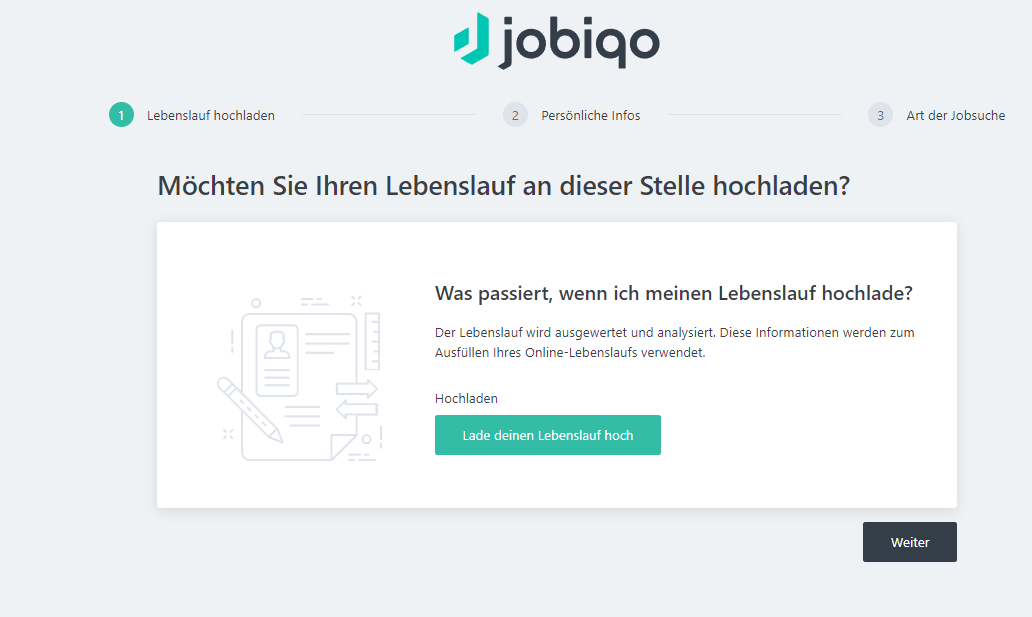
Task: Click the "Weiter" button
Action: click(x=910, y=542)
